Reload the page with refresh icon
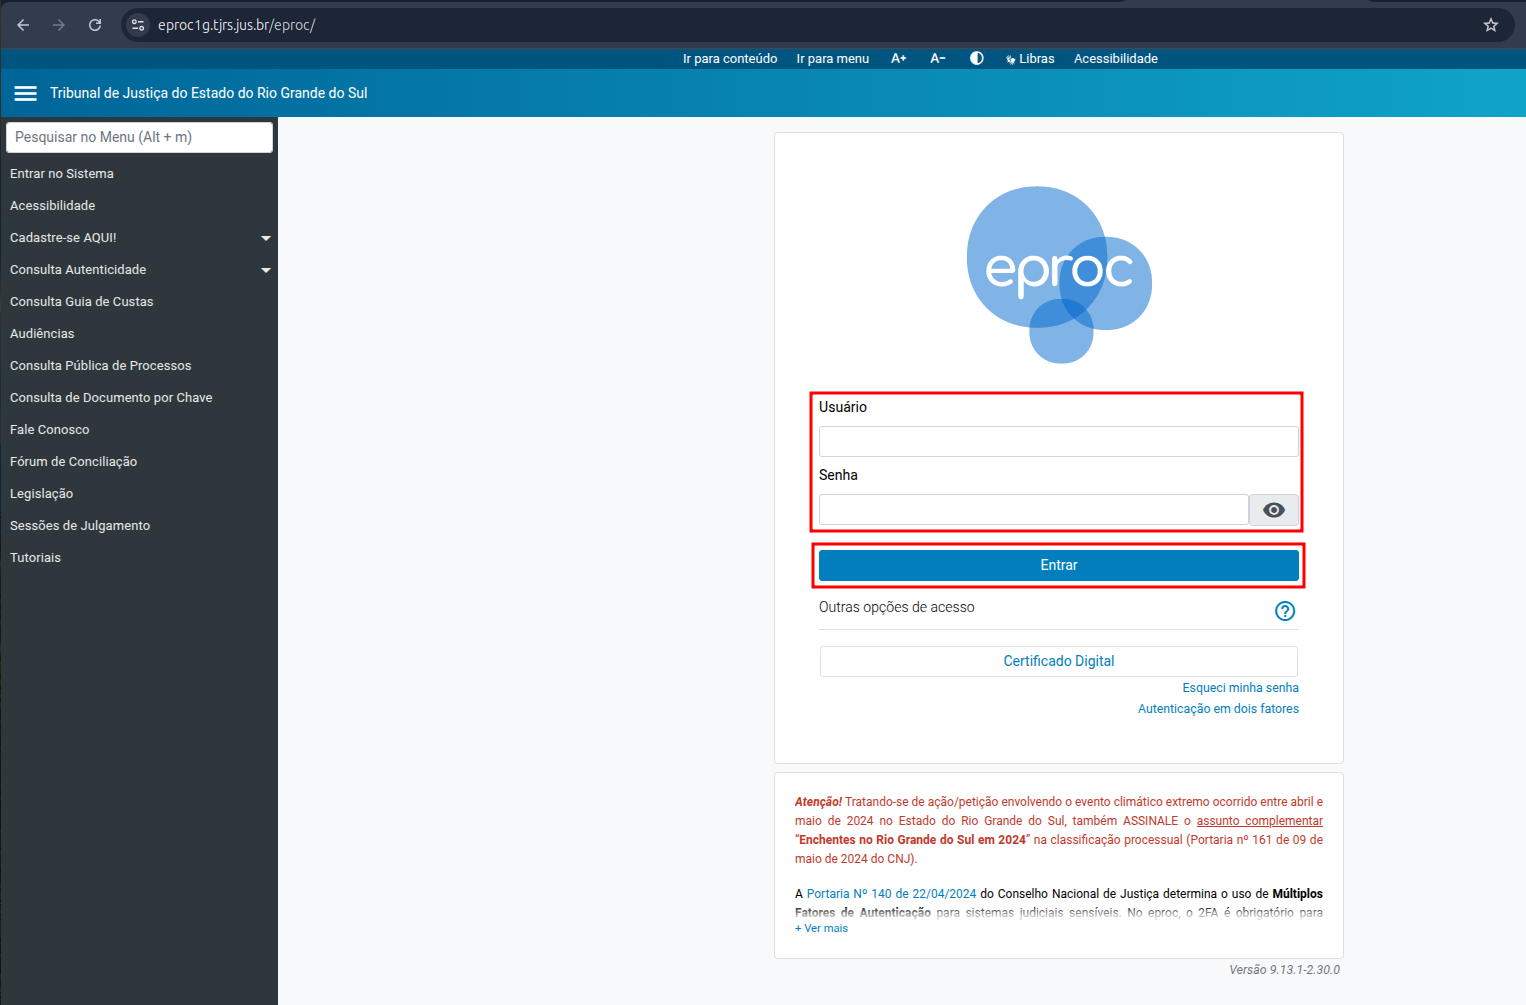Screen dimensions: 1526x1005 (95, 25)
